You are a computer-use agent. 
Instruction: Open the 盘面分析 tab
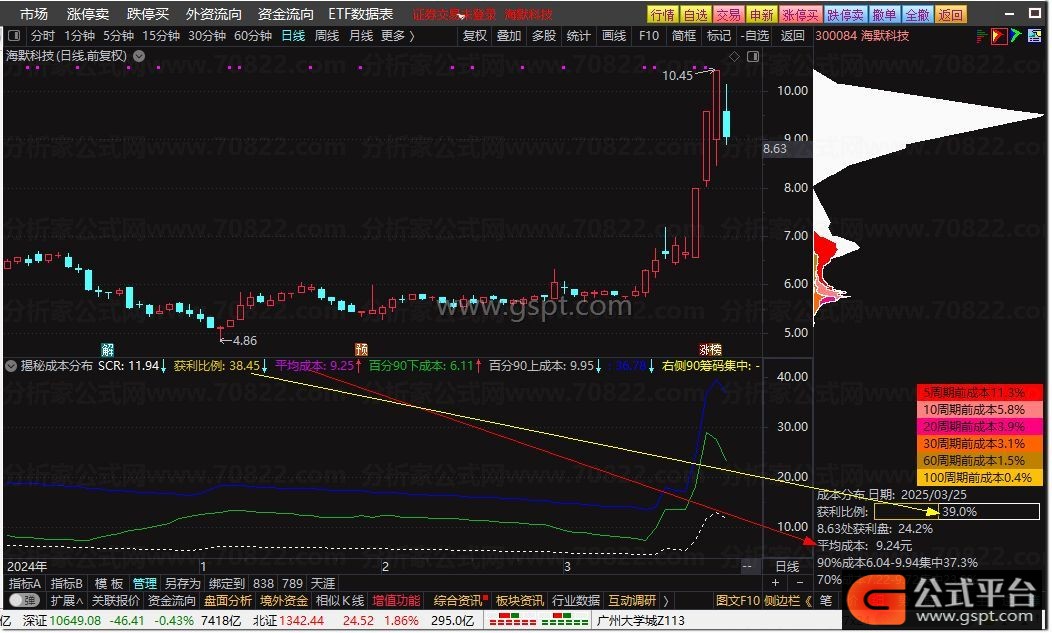click(x=228, y=600)
